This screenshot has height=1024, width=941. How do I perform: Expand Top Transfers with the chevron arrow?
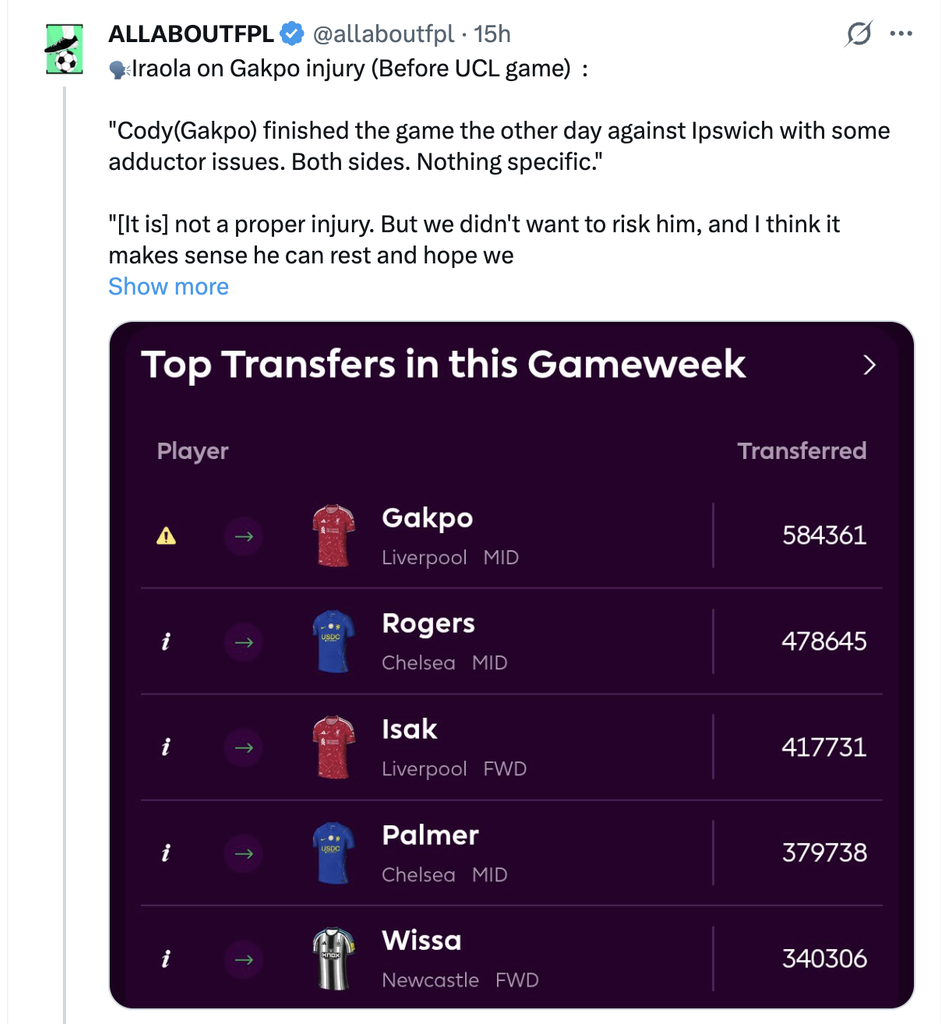869,365
